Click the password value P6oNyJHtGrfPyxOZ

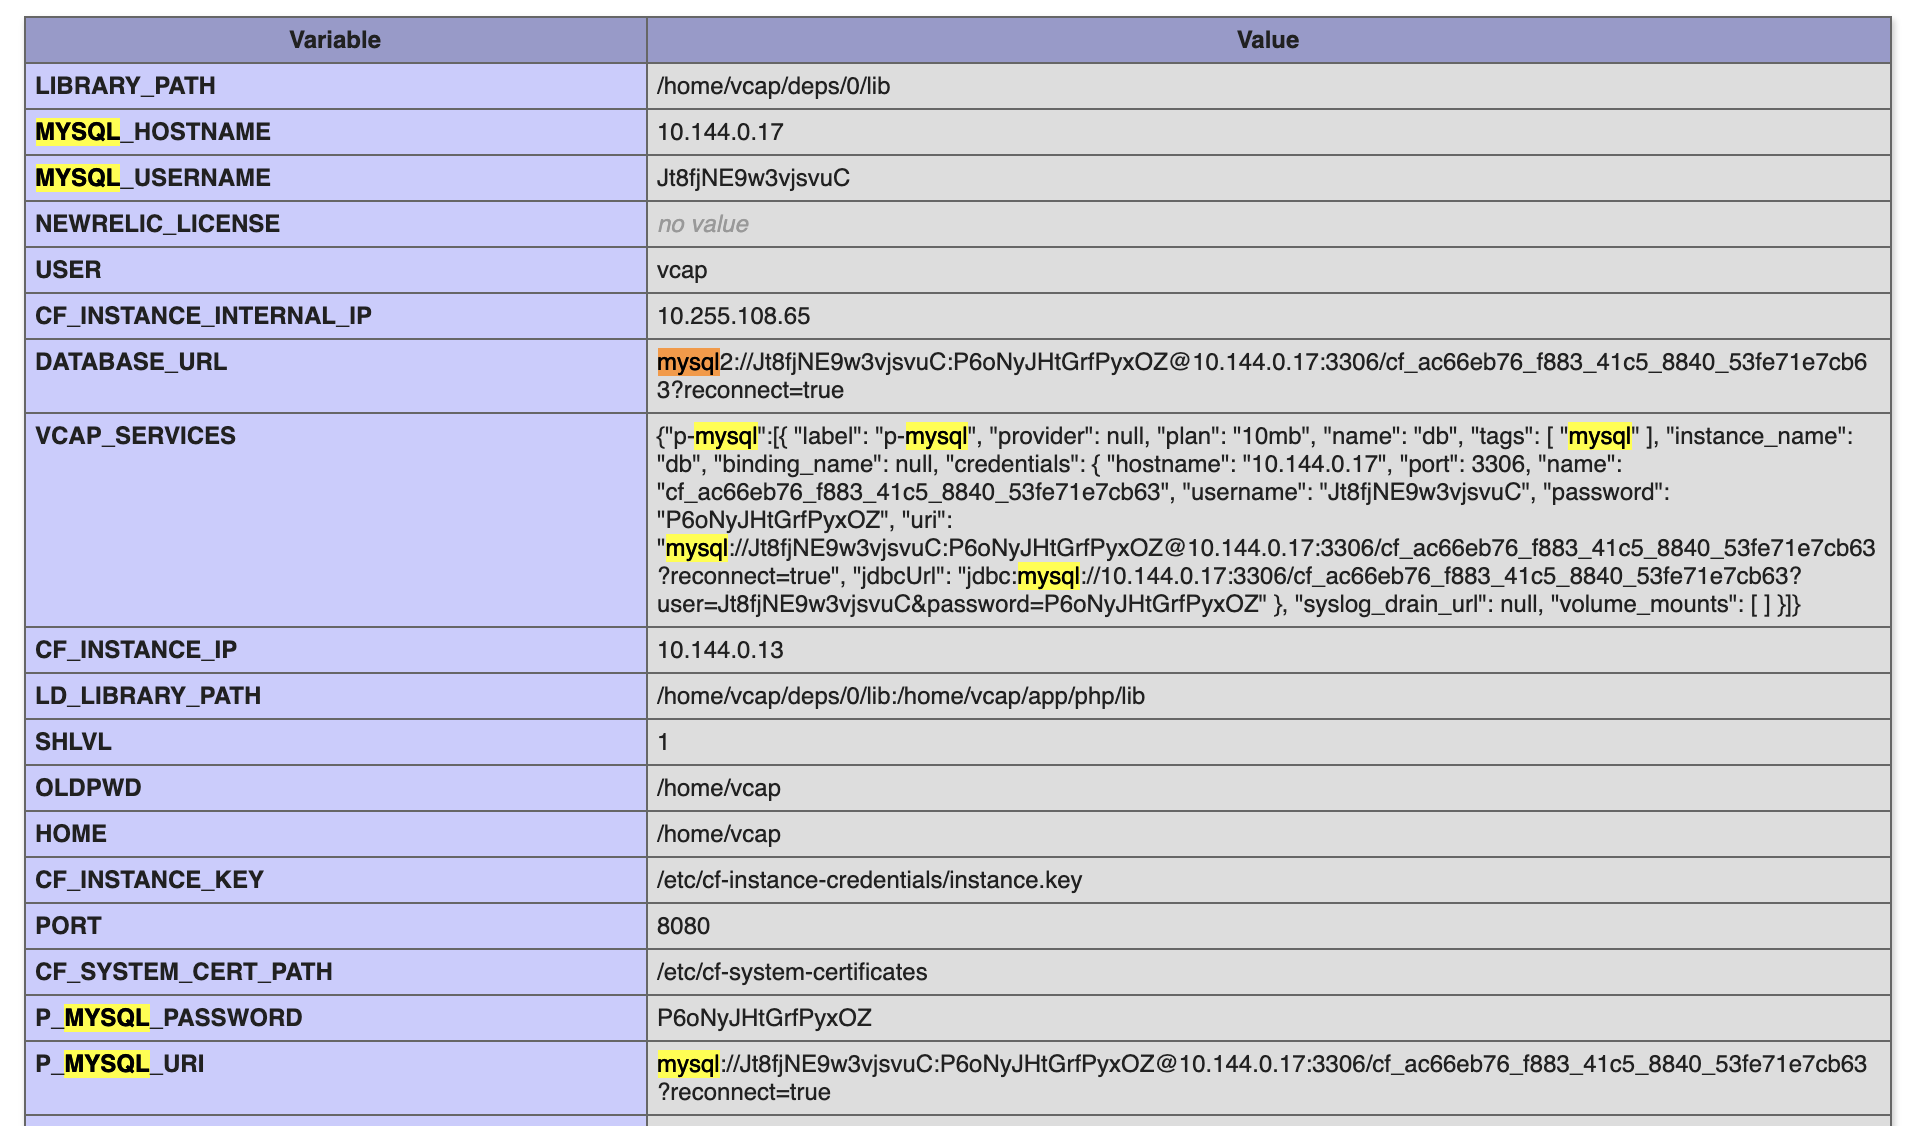[x=764, y=1018]
